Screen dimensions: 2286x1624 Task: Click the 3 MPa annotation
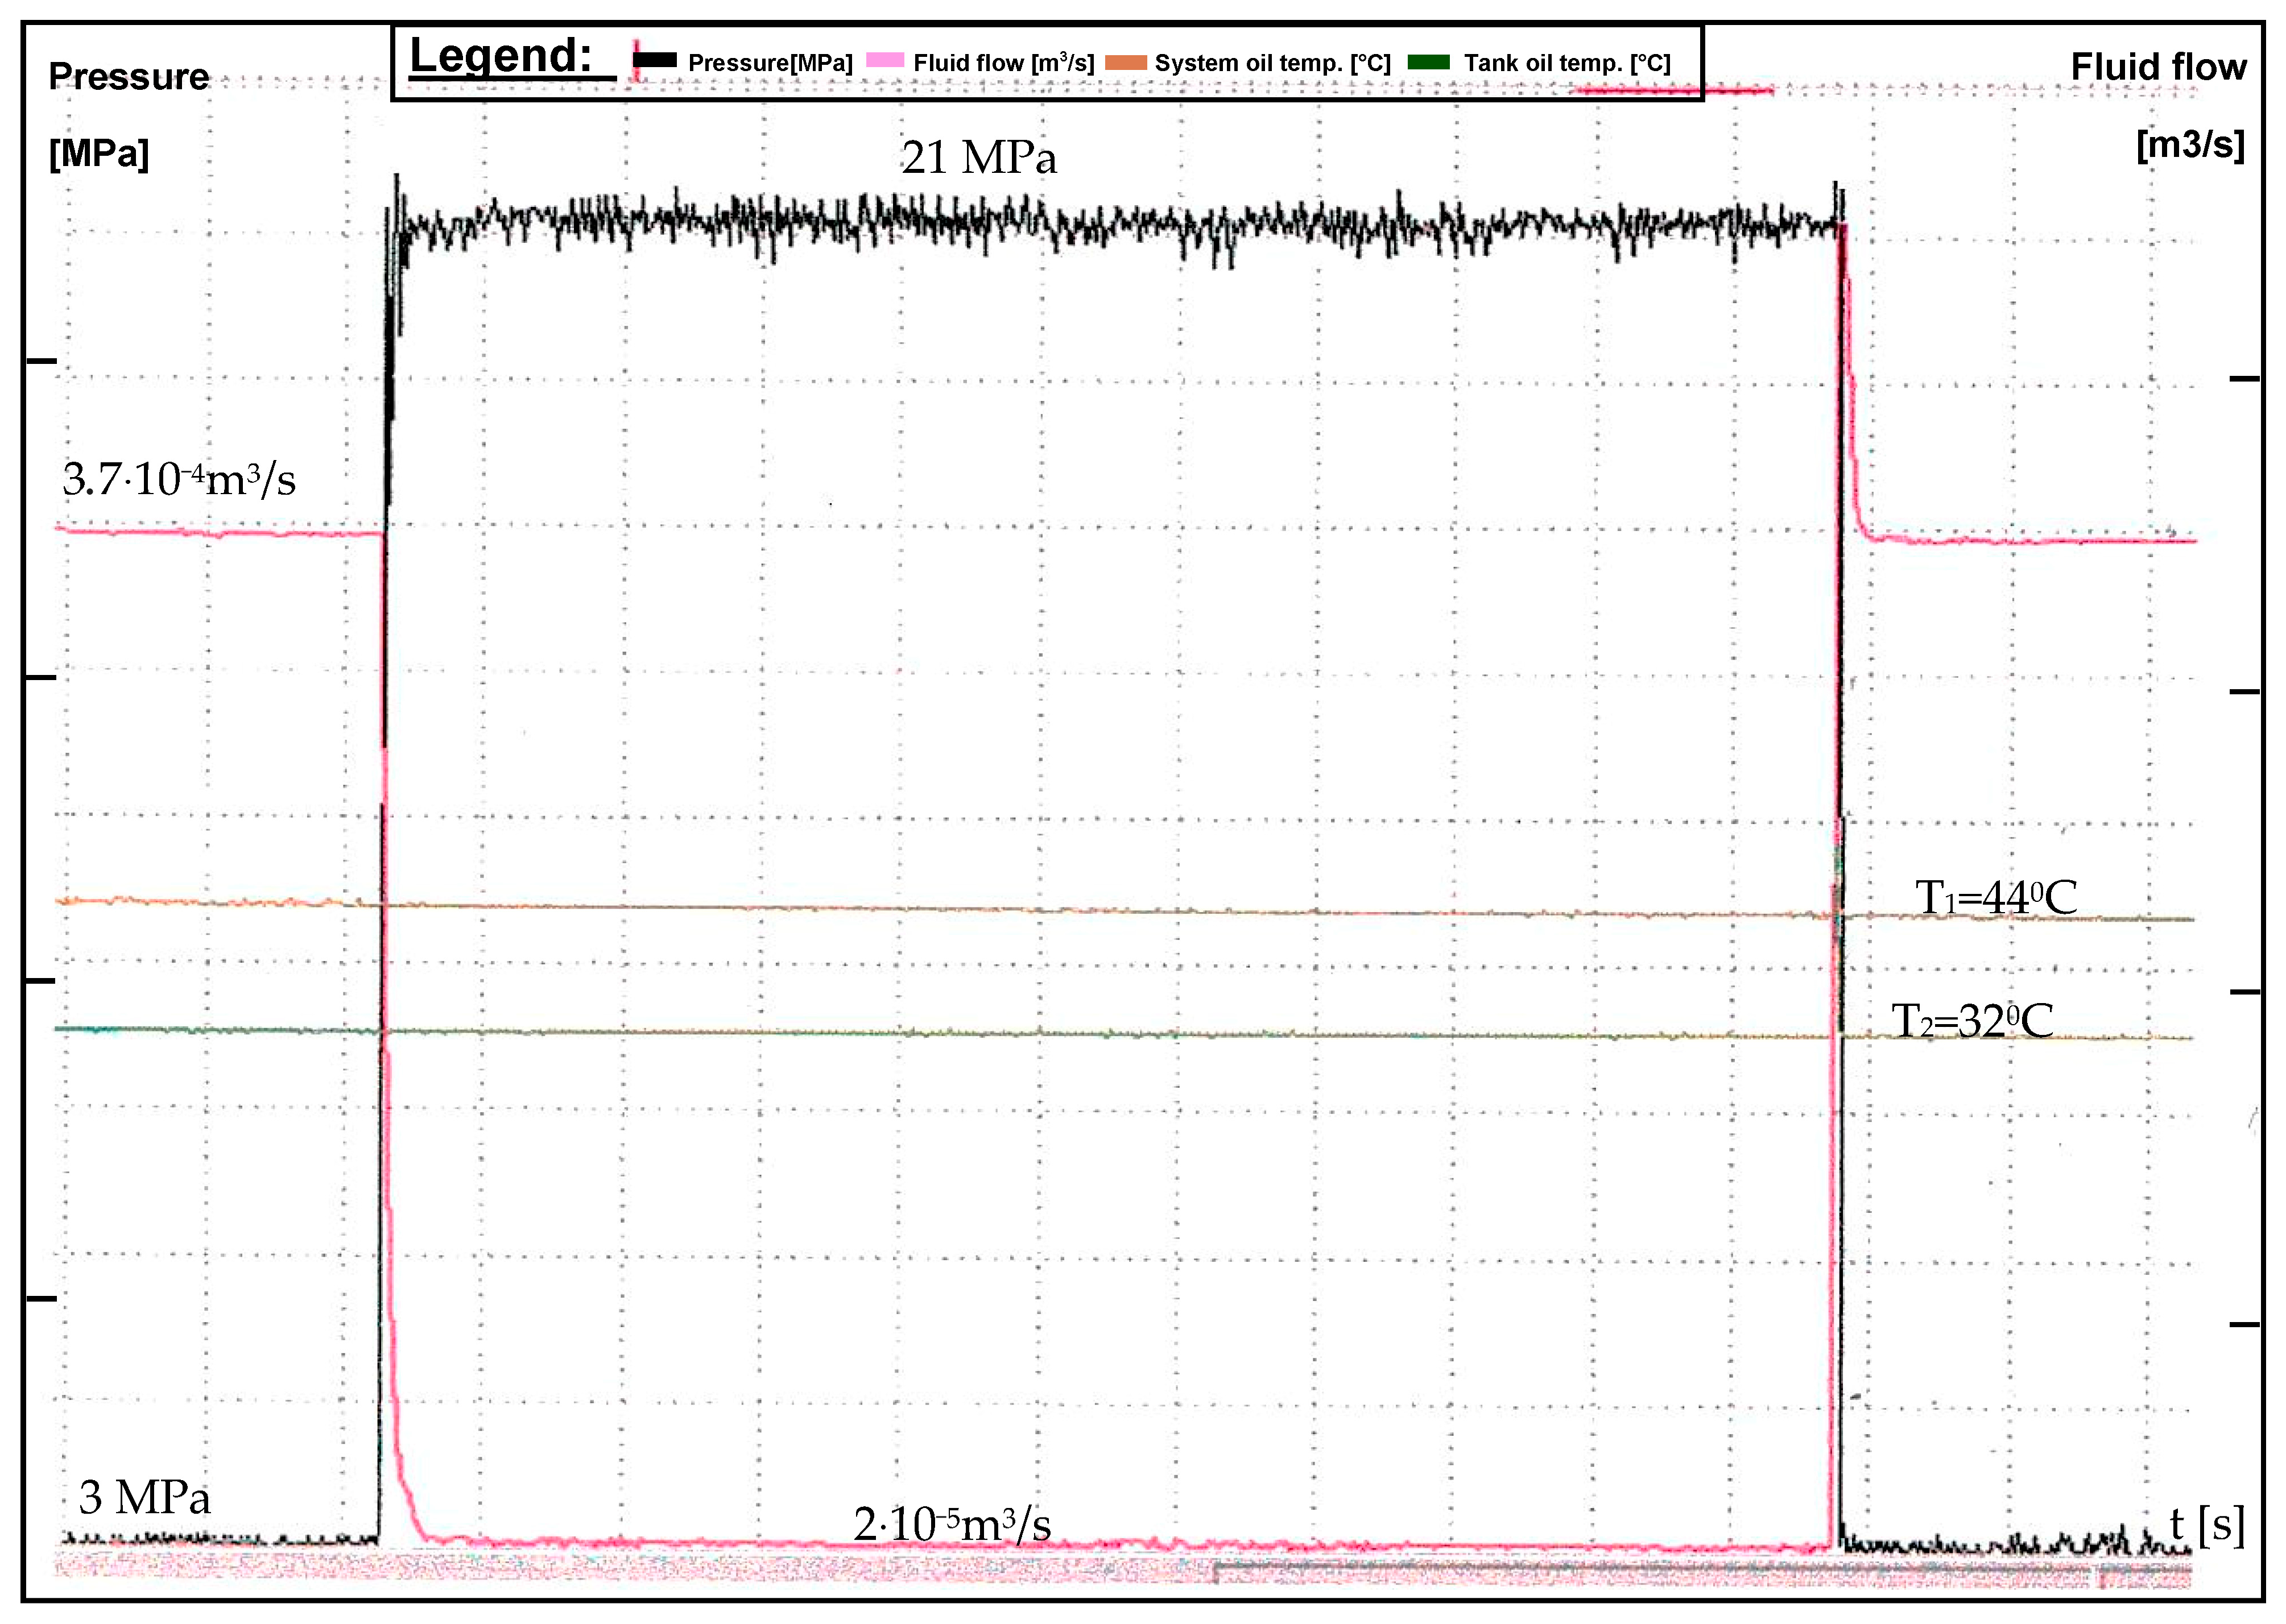pos(145,1497)
